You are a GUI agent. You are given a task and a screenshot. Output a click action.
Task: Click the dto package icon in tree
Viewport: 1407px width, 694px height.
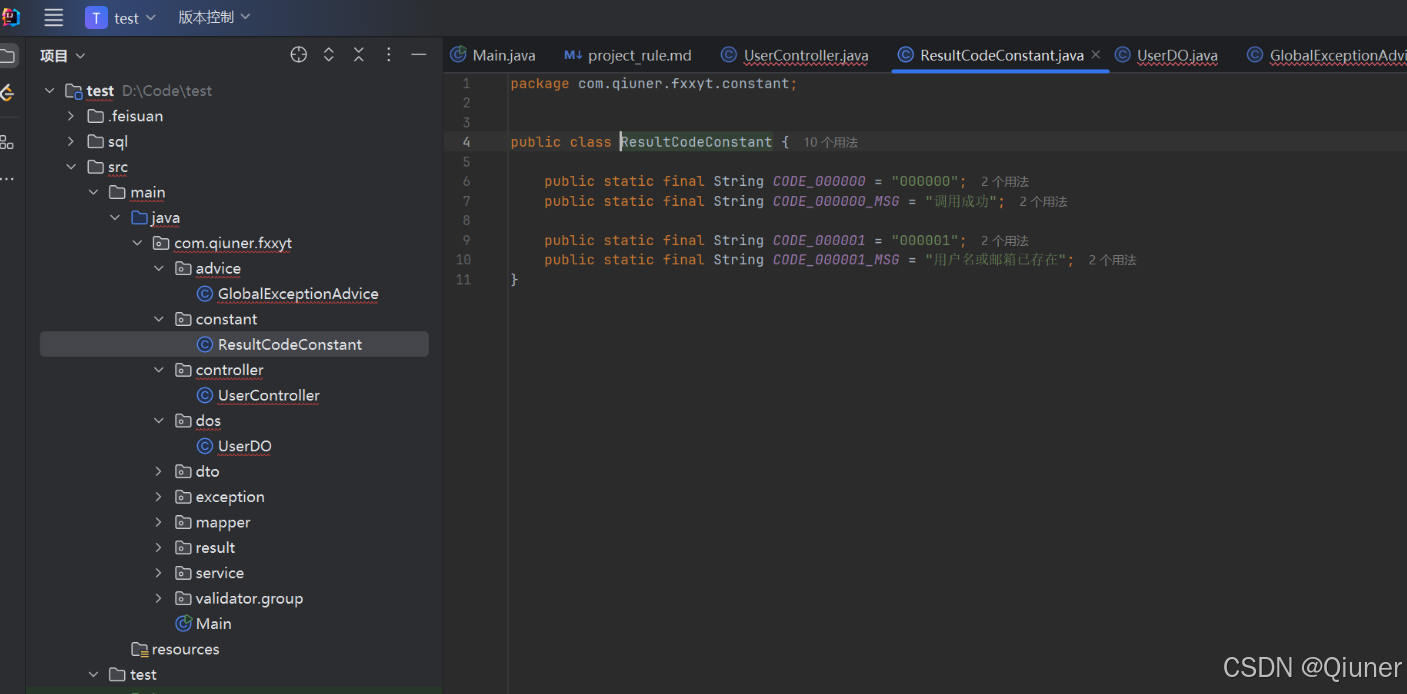pos(183,472)
